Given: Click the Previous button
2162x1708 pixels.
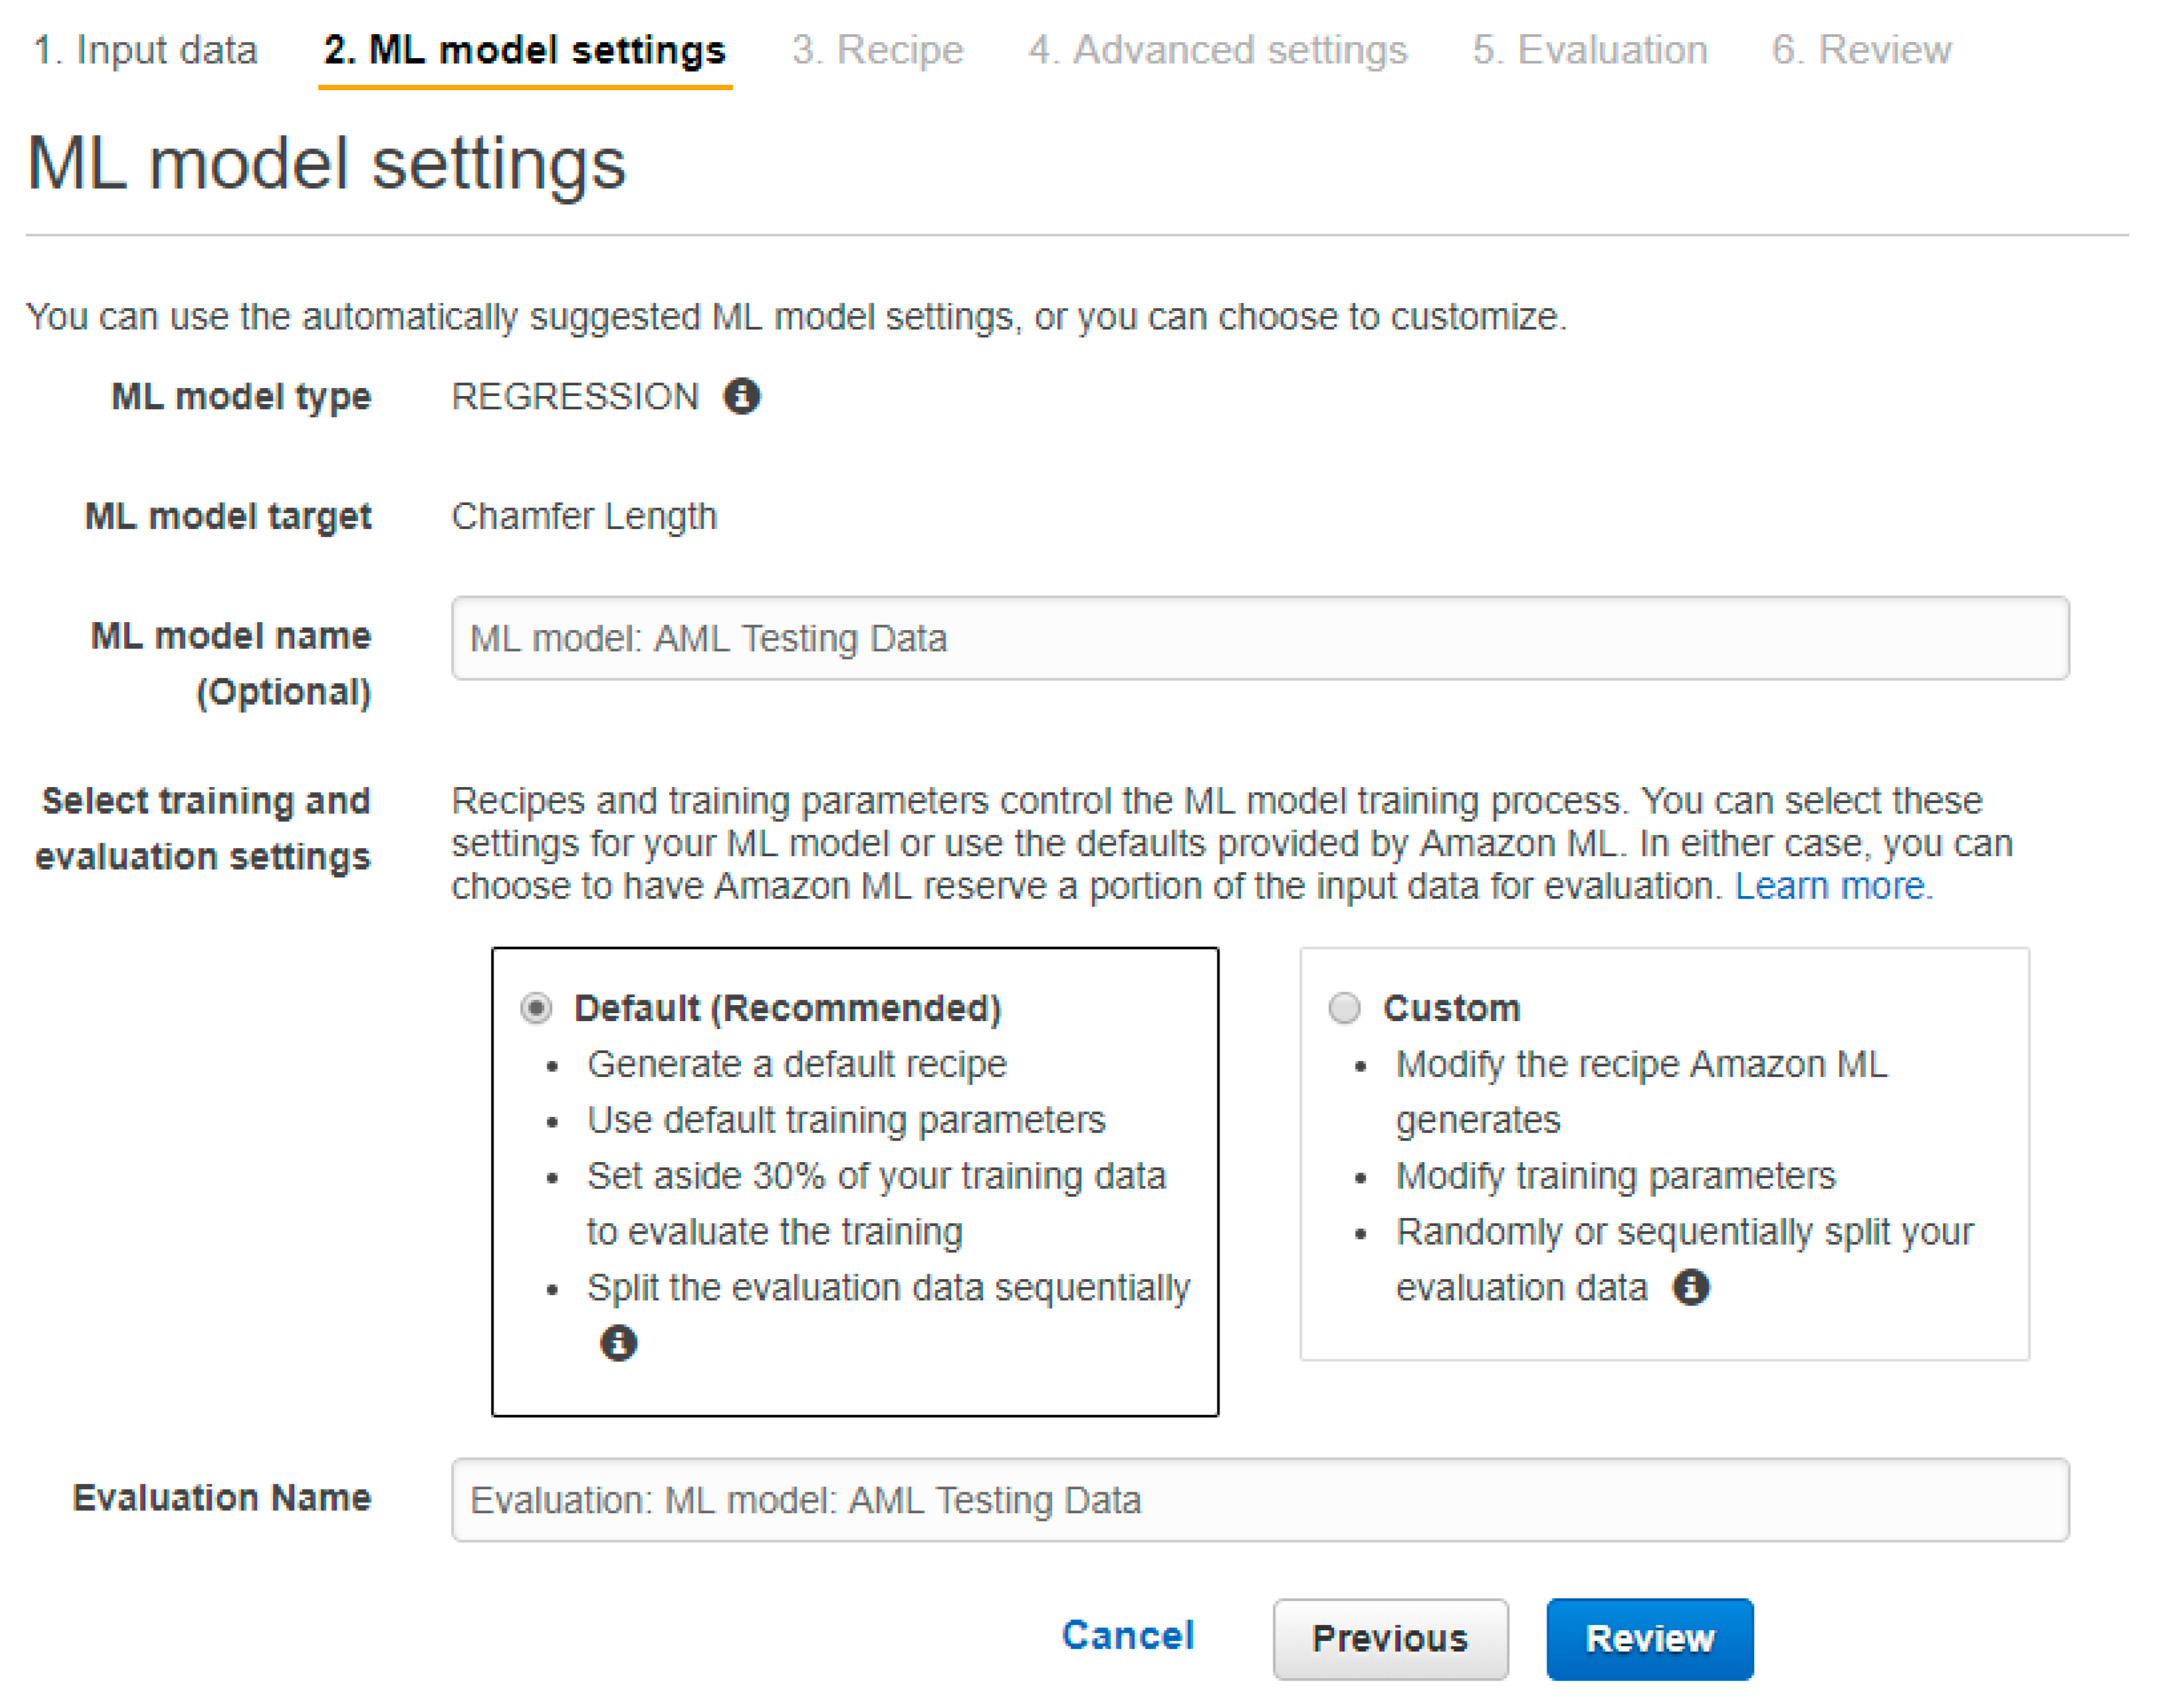Looking at the screenshot, I should pyautogui.click(x=1389, y=1638).
